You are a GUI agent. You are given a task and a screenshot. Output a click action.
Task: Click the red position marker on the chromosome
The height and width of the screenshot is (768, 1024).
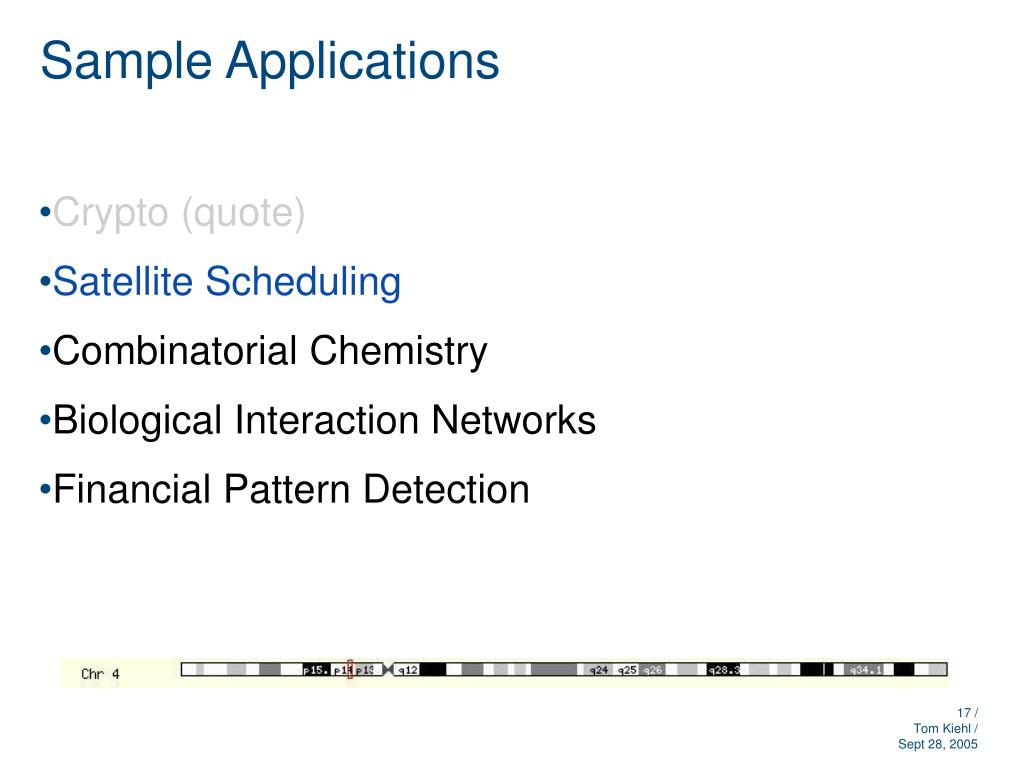tap(350, 669)
